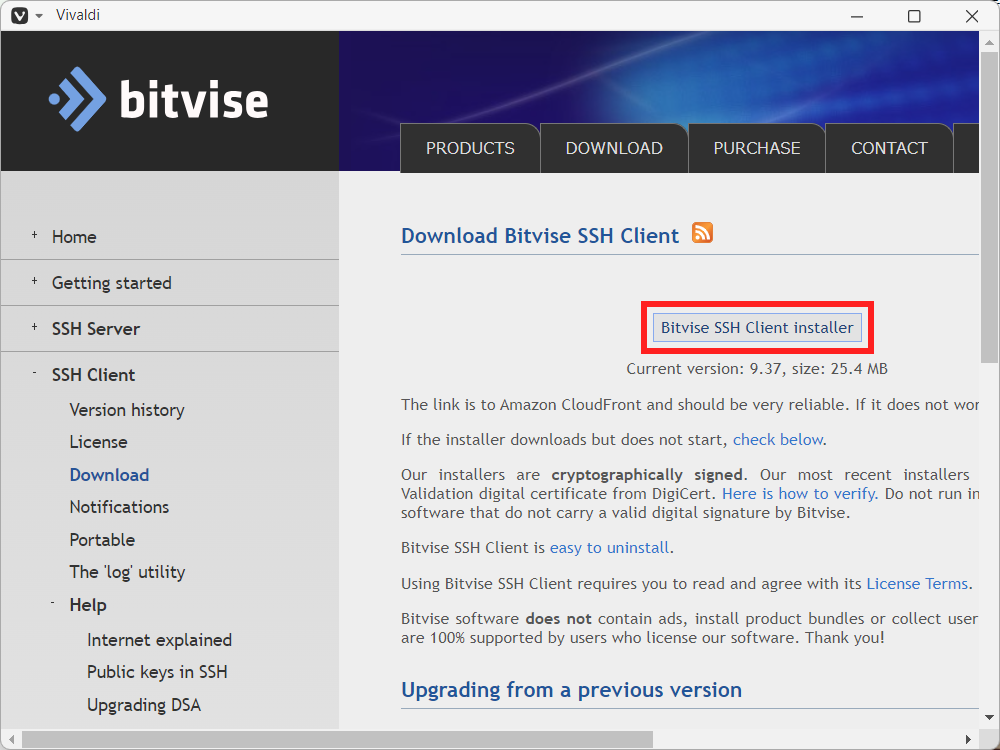Viewport: 1000px width, 750px height.
Task: Select SSH Client sidebar entry
Action: pos(93,375)
